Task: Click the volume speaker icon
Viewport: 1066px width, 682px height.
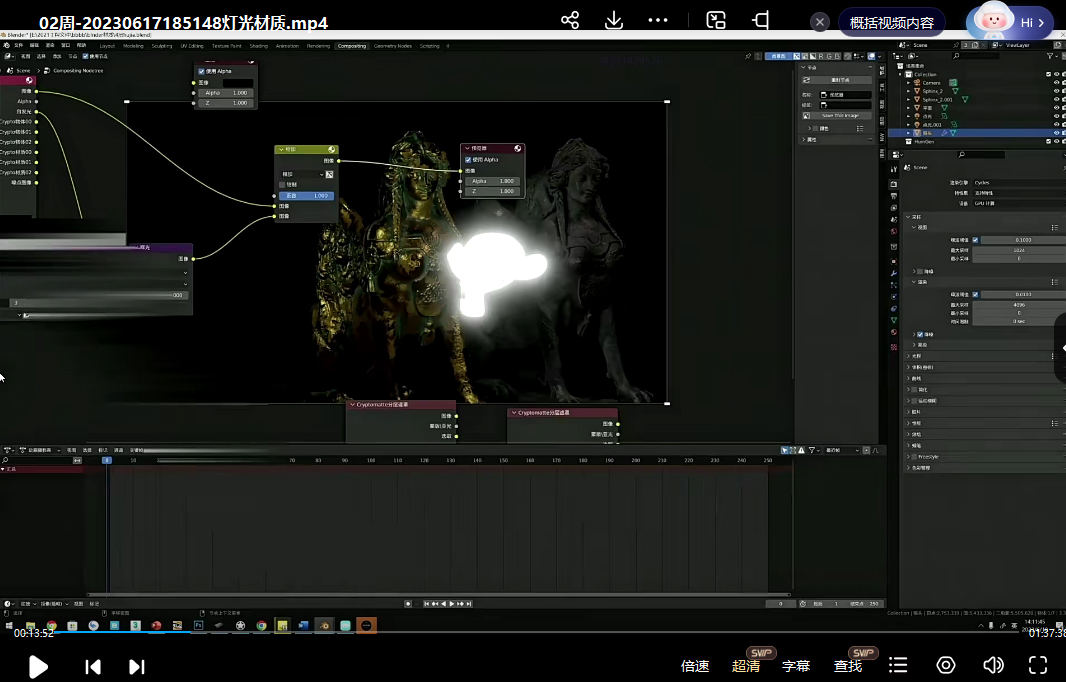Action: [992, 665]
